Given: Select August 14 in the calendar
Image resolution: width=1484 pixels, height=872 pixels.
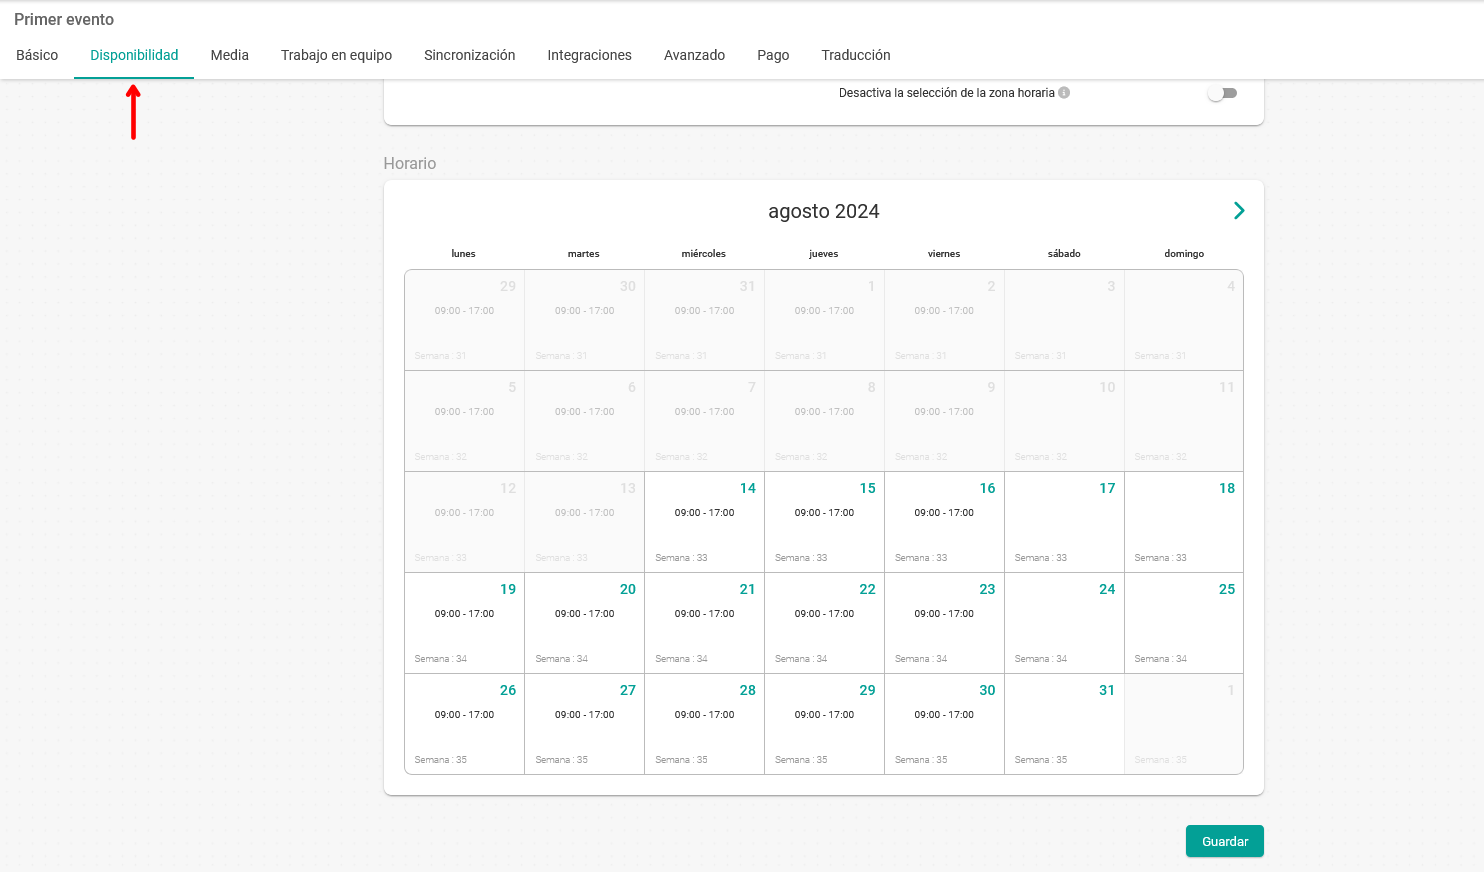Looking at the screenshot, I should pos(704,522).
